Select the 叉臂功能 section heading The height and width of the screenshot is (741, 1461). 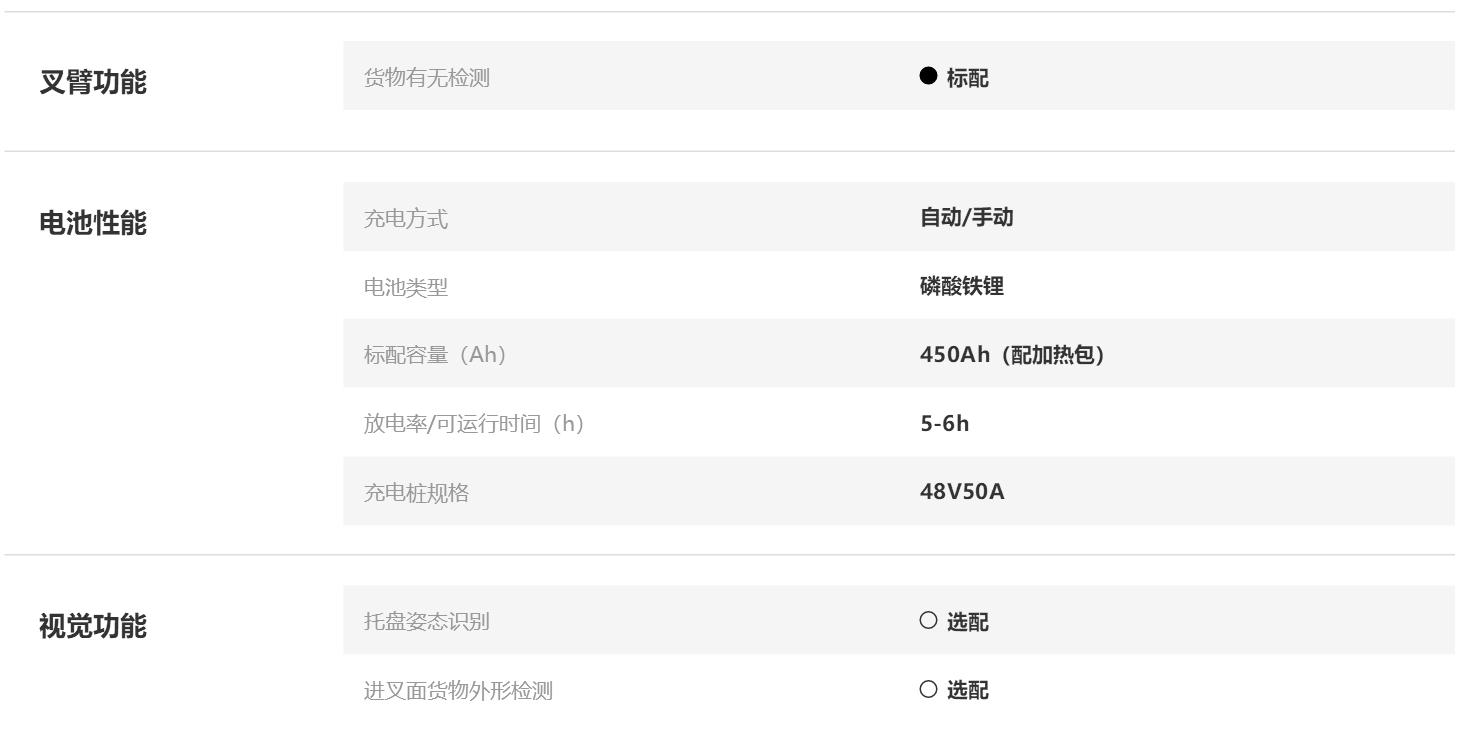pos(92,83)
